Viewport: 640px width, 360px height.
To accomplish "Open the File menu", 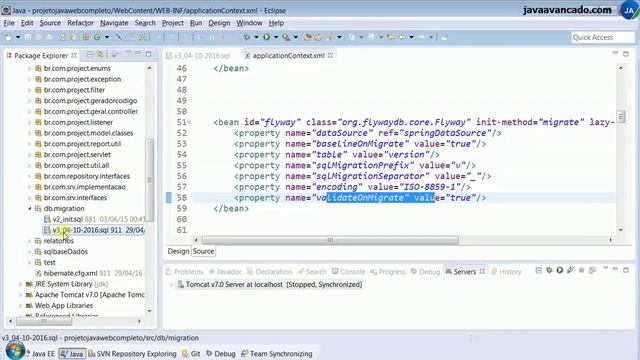I will [x=9, y=23].
